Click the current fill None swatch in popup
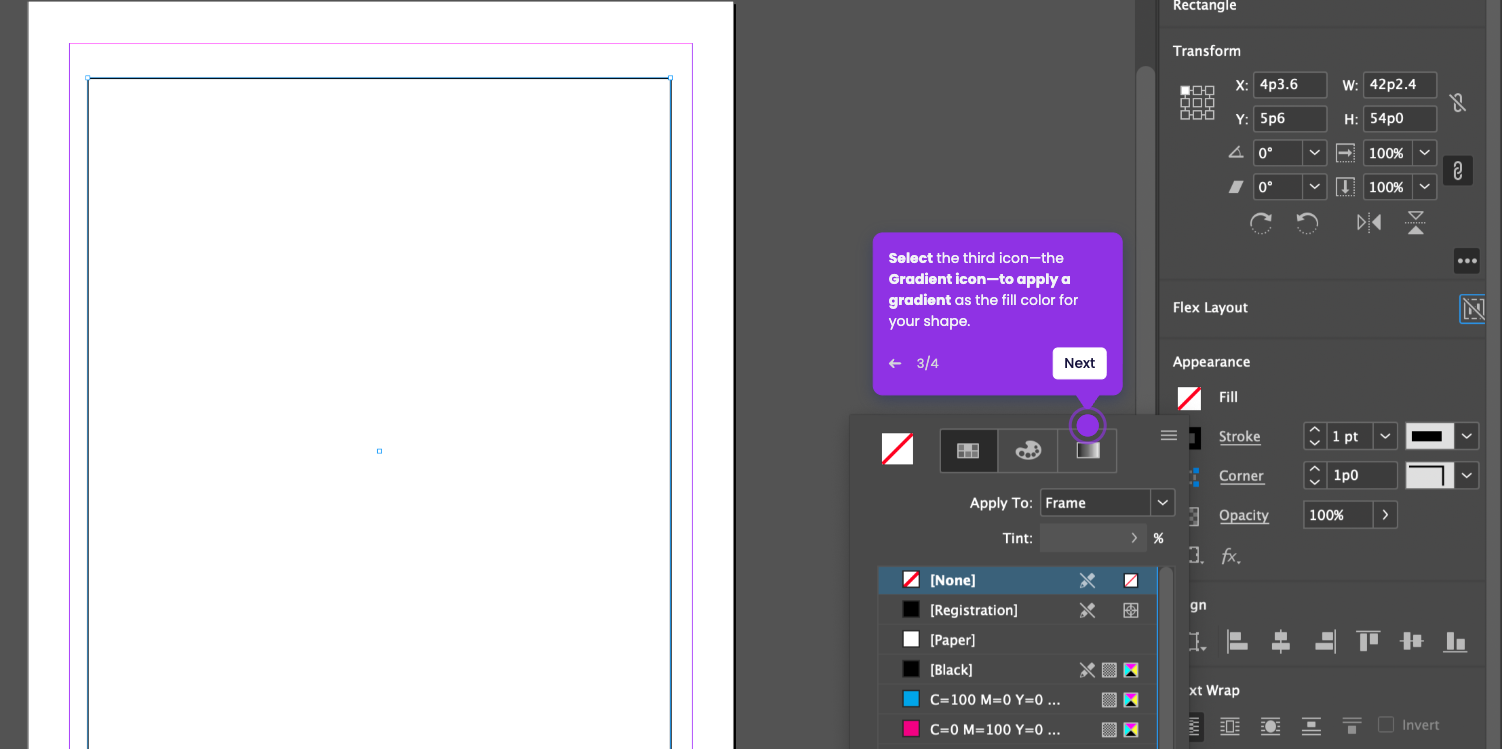The image size is (1502, 749). [897, 449]
